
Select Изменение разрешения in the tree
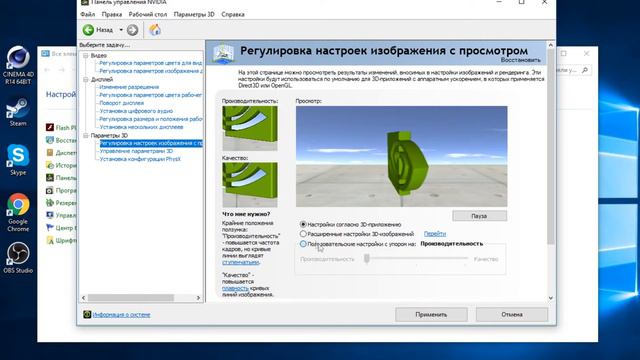pos(129,87)
